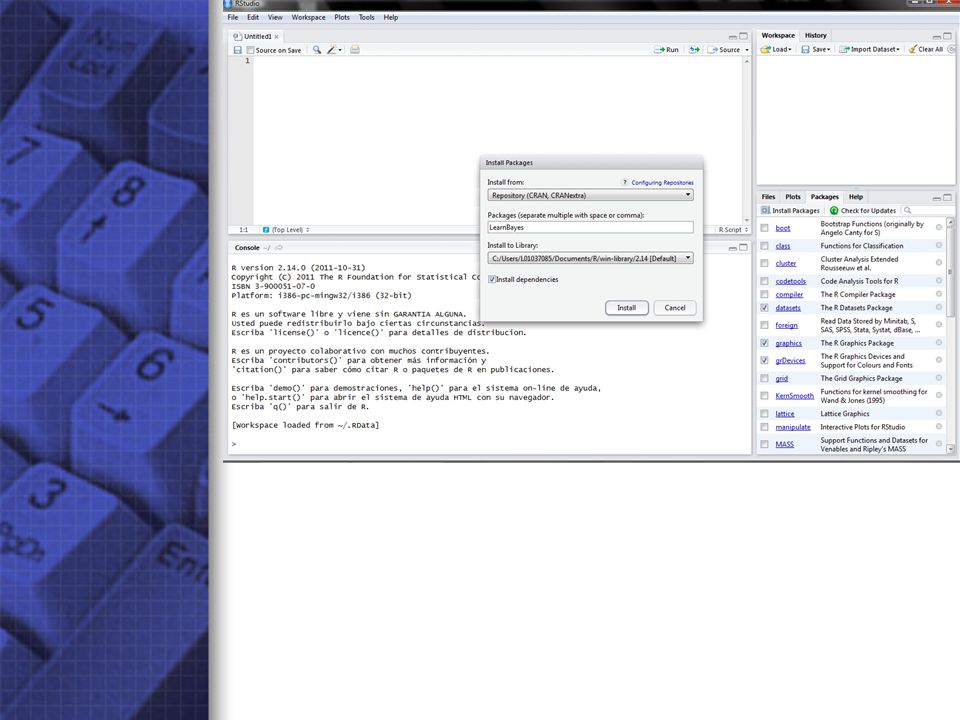Minimize the source editor pane
960x720 pixels.
point(732,37)
